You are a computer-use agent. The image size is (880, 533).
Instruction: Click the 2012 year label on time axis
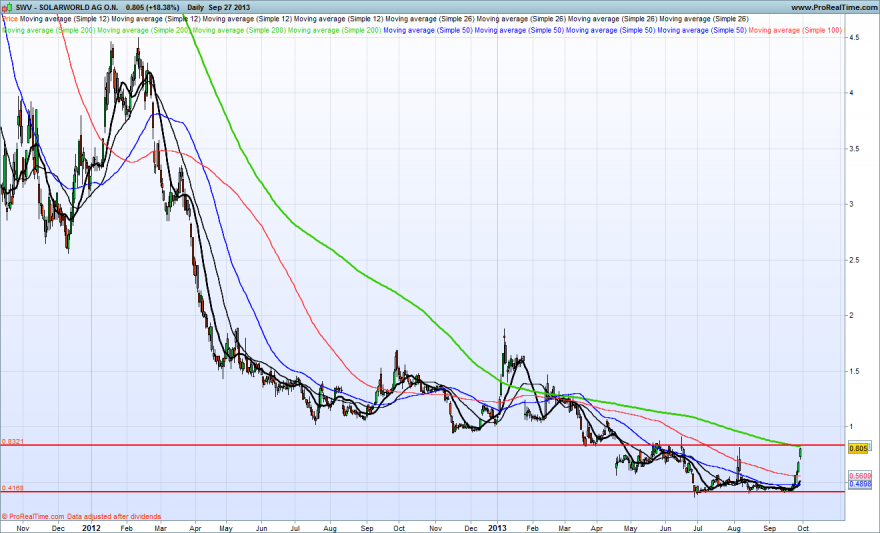point(91,528)
